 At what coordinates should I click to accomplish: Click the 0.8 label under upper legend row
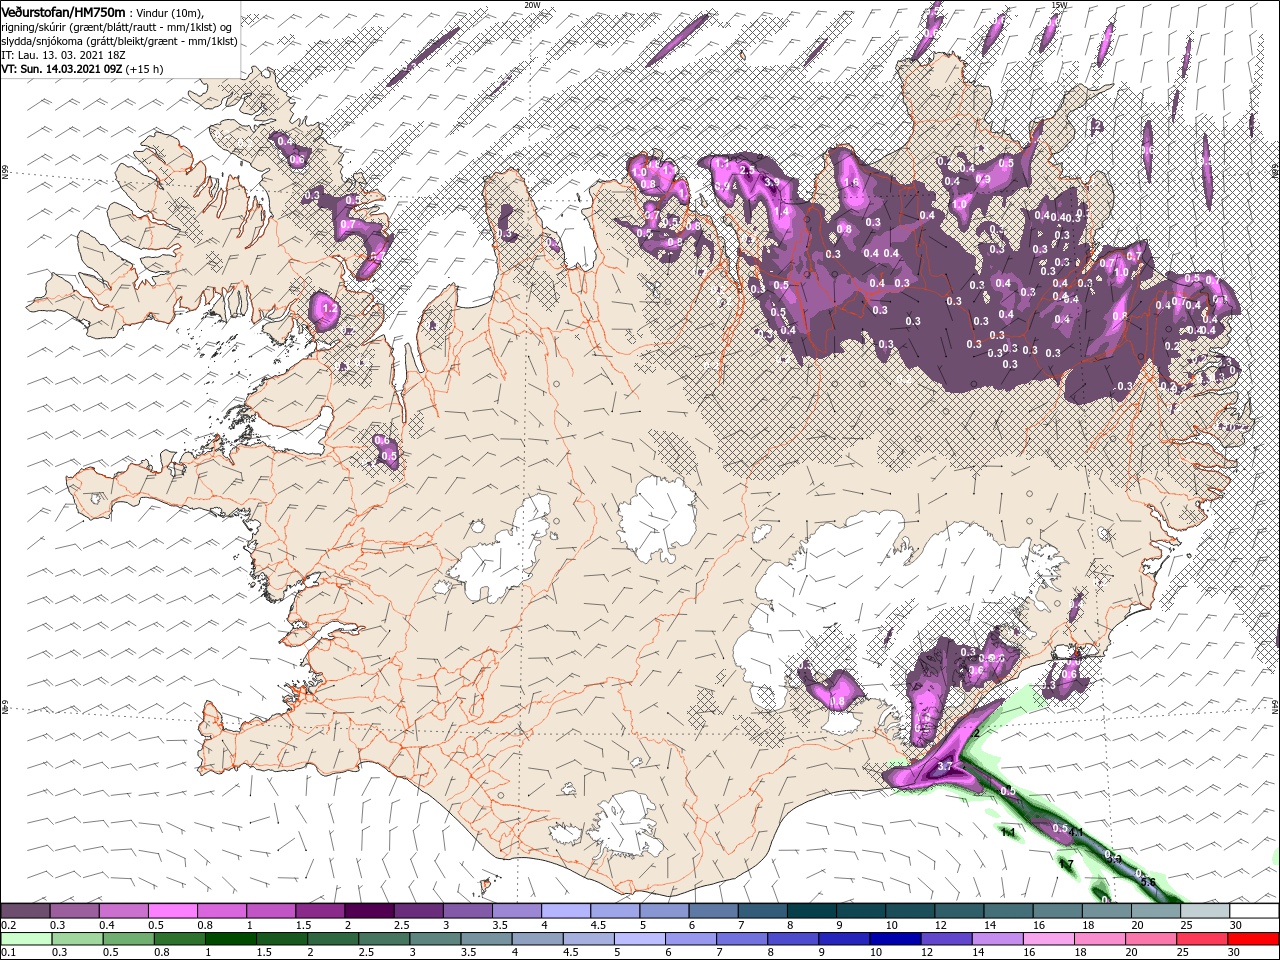[x=204, y=925]
